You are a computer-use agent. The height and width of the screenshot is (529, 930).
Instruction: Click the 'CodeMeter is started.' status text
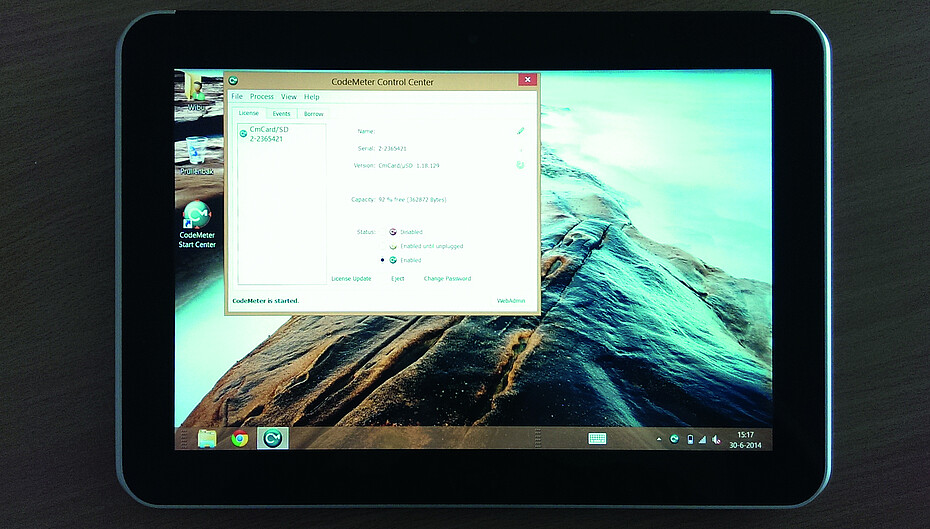[265, 301]
